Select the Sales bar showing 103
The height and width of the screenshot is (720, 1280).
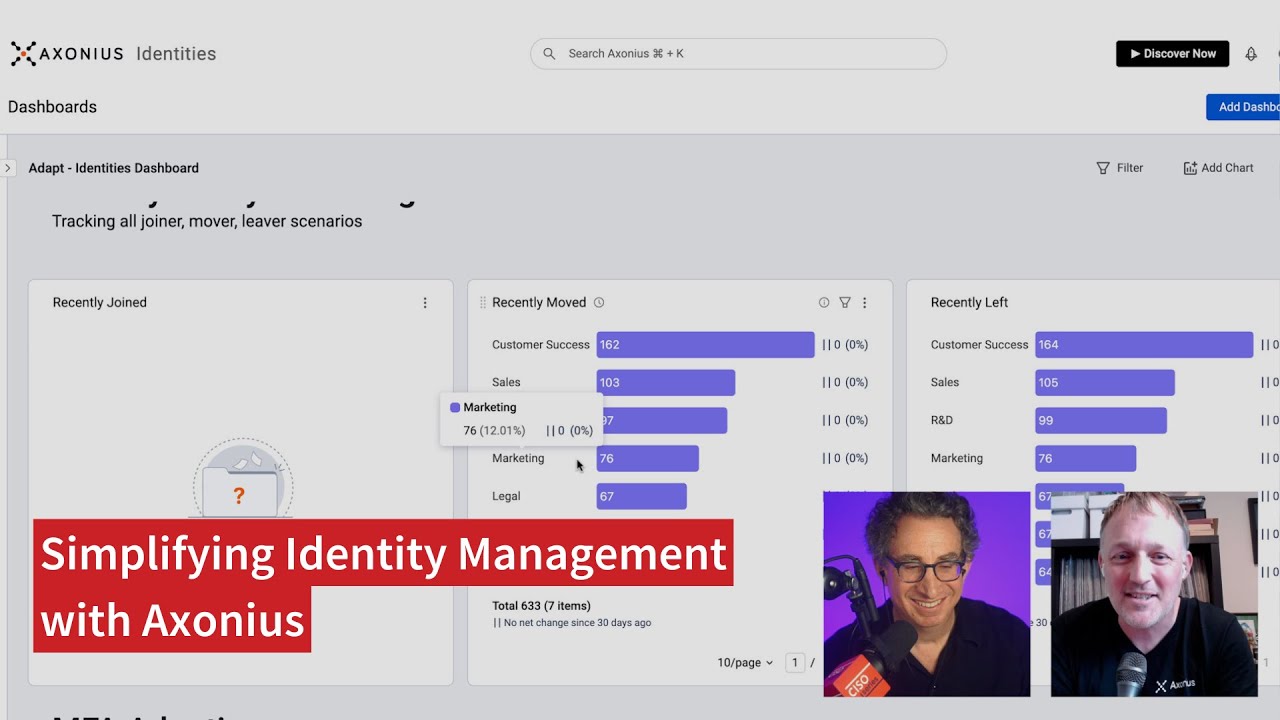(x=666, y=383)
